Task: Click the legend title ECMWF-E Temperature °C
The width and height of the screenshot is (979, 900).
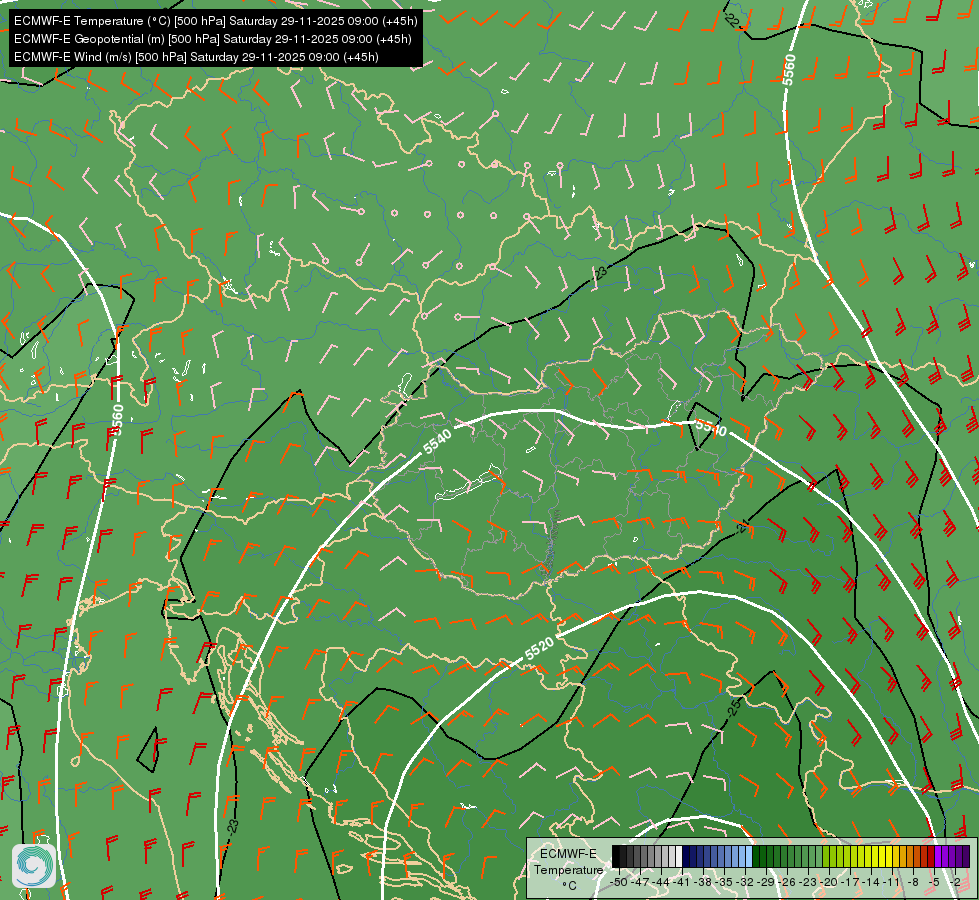Action: [568, 869]
